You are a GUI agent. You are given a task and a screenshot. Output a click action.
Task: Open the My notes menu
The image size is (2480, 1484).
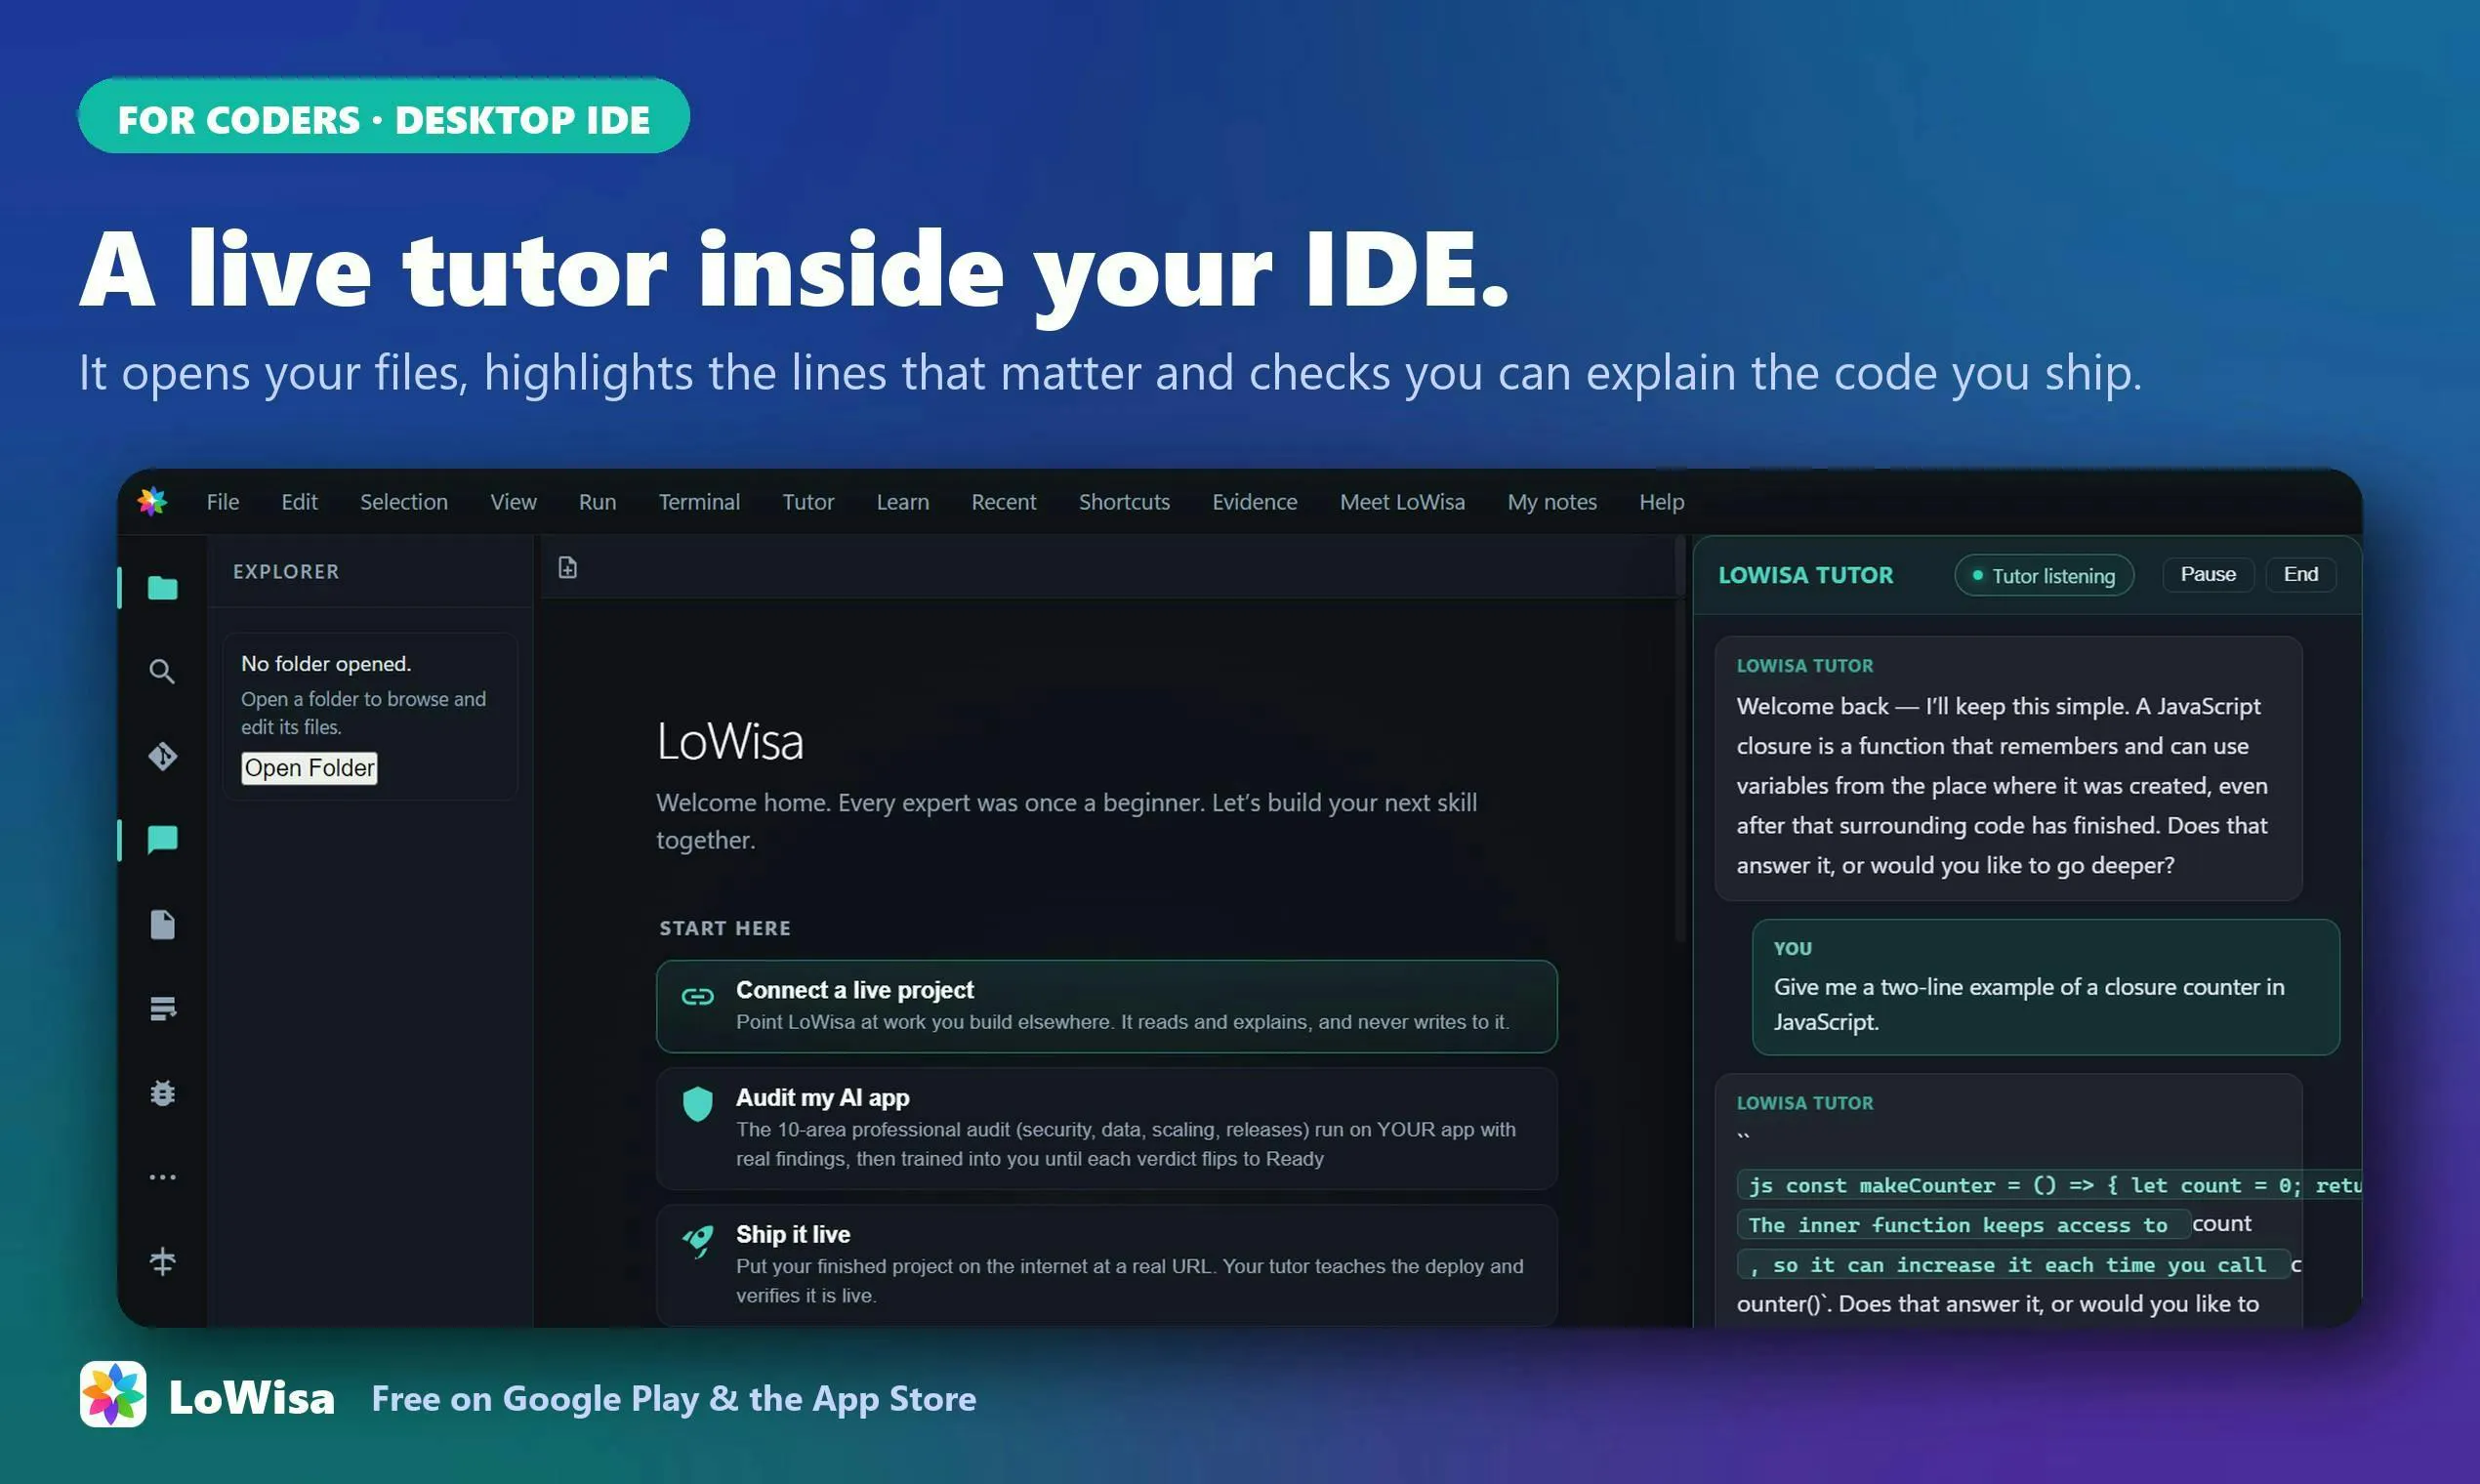click(x=1552, y=502)
